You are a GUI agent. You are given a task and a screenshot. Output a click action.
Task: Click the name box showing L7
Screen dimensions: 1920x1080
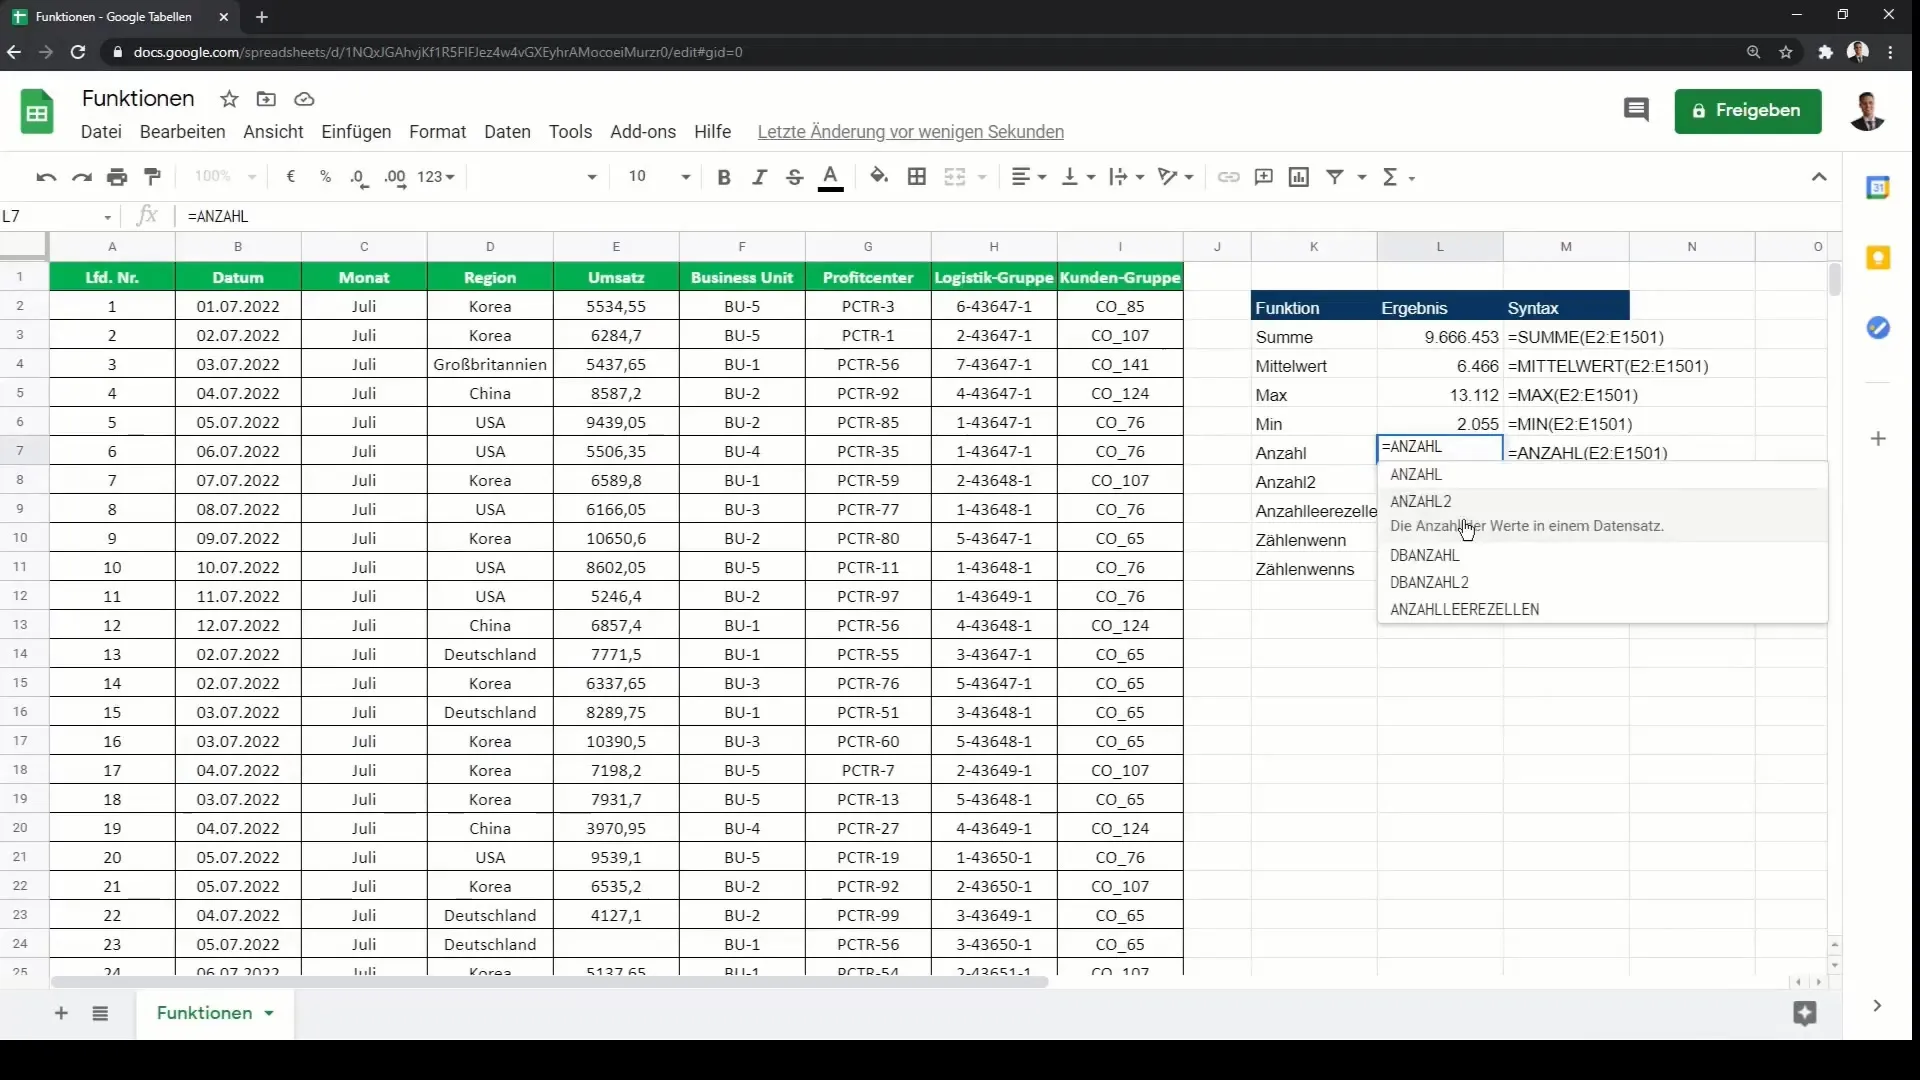click(56, 216)
